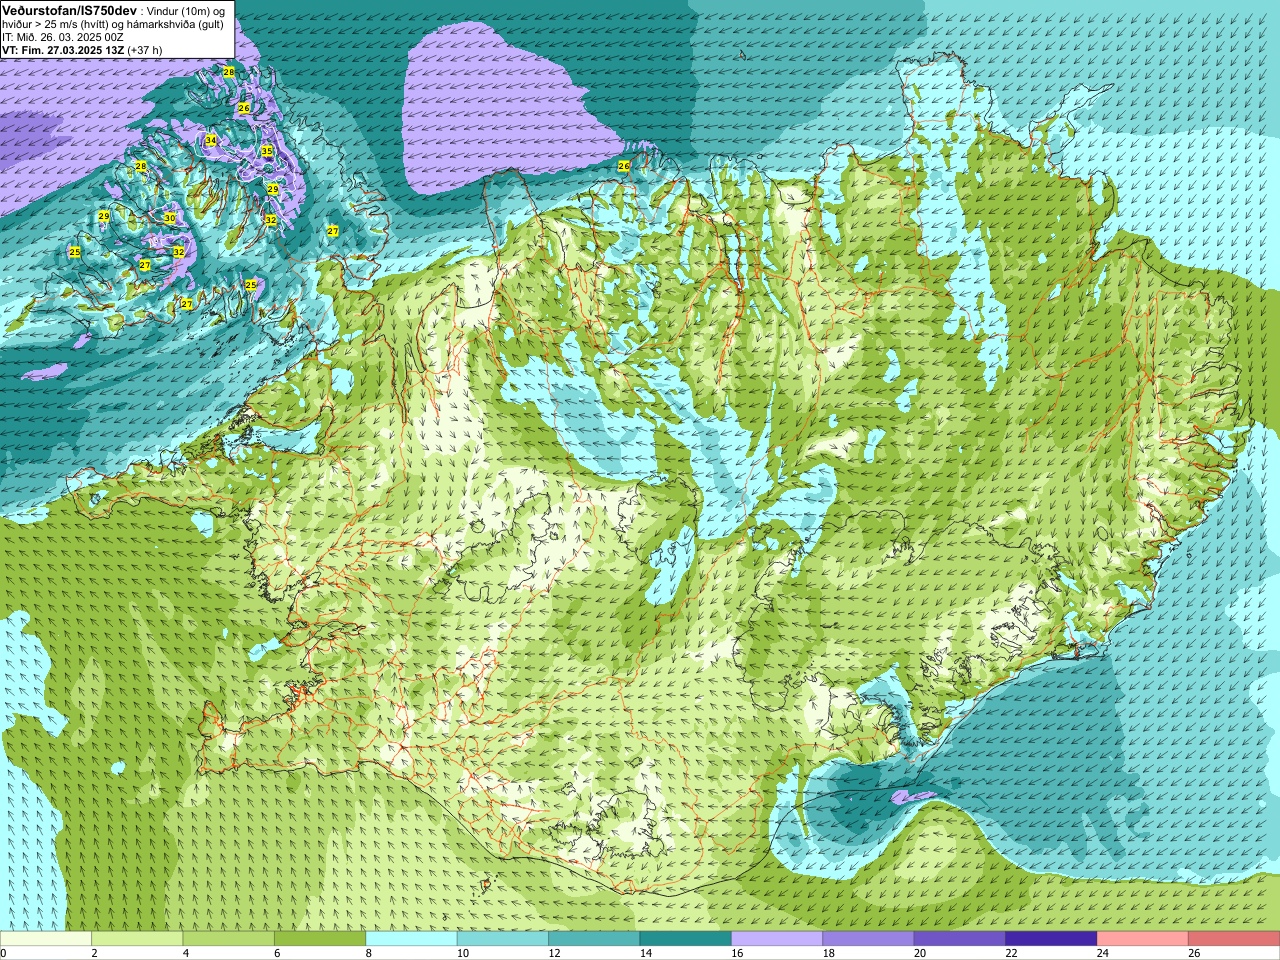Click the '(+37 h)' forecast offset text

click(x=145, y=50)
